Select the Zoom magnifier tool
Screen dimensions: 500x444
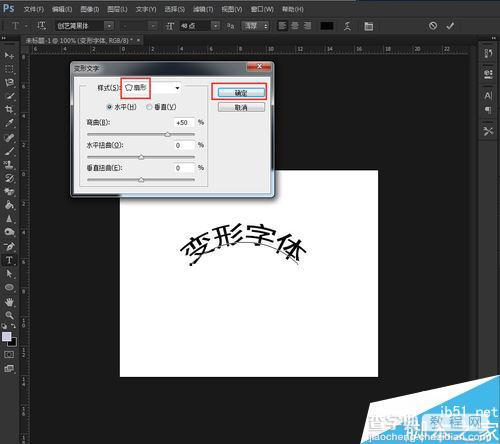coord(9,315)
